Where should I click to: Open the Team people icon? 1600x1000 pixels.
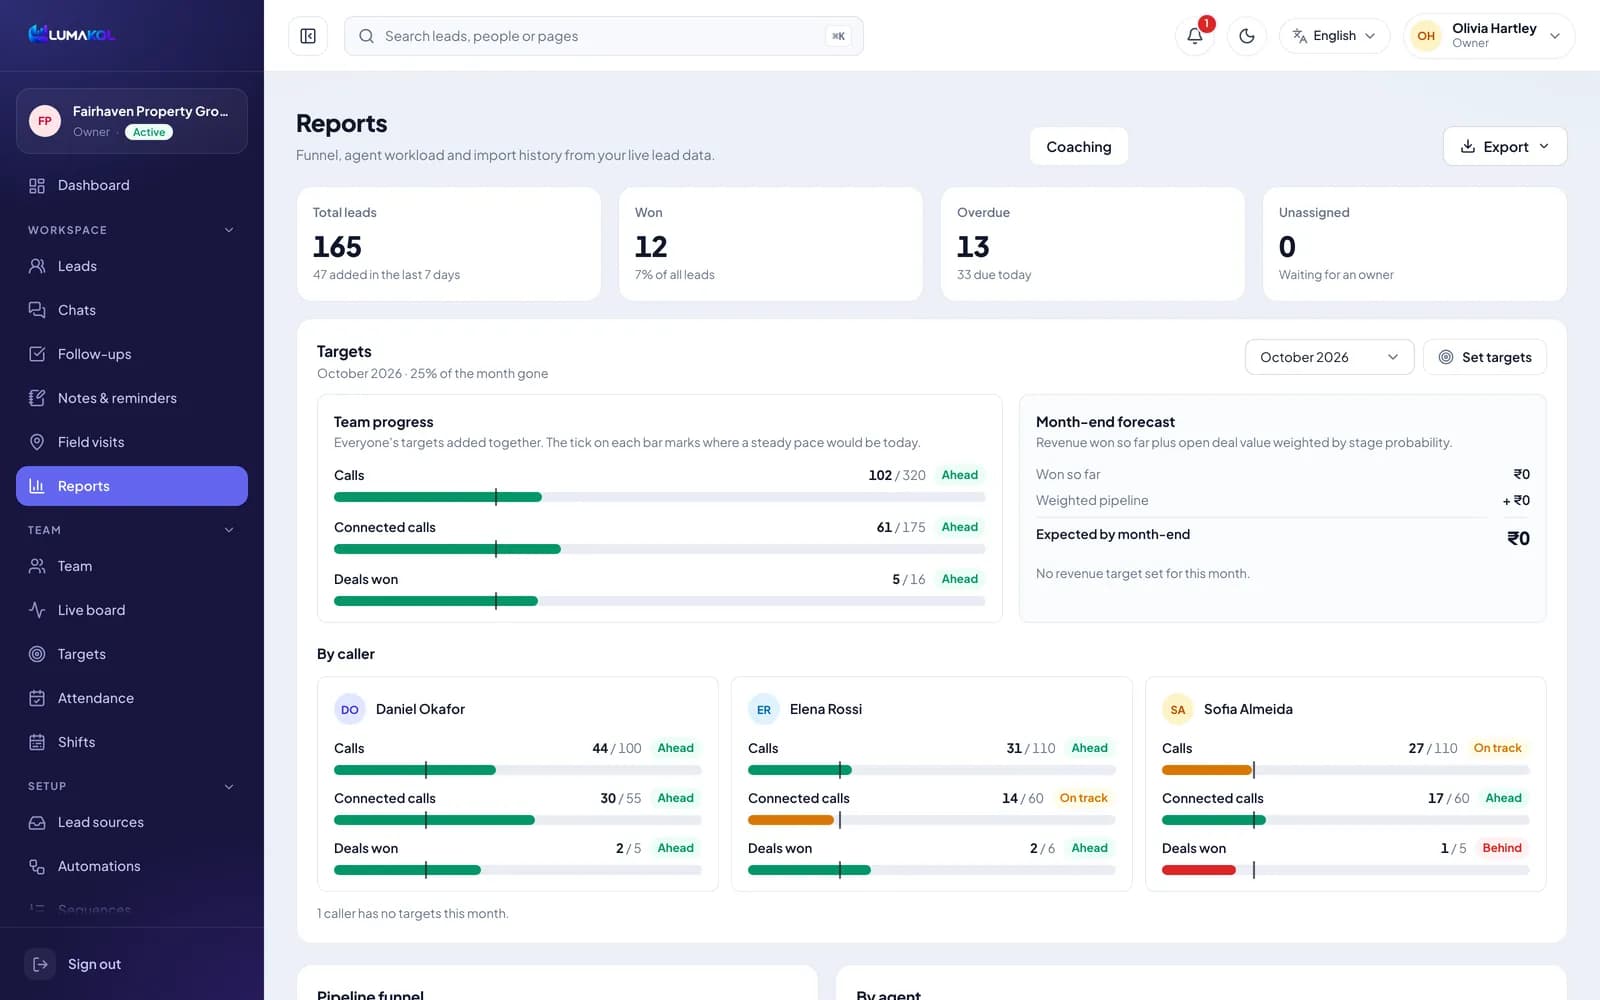(x=37, y=566)
